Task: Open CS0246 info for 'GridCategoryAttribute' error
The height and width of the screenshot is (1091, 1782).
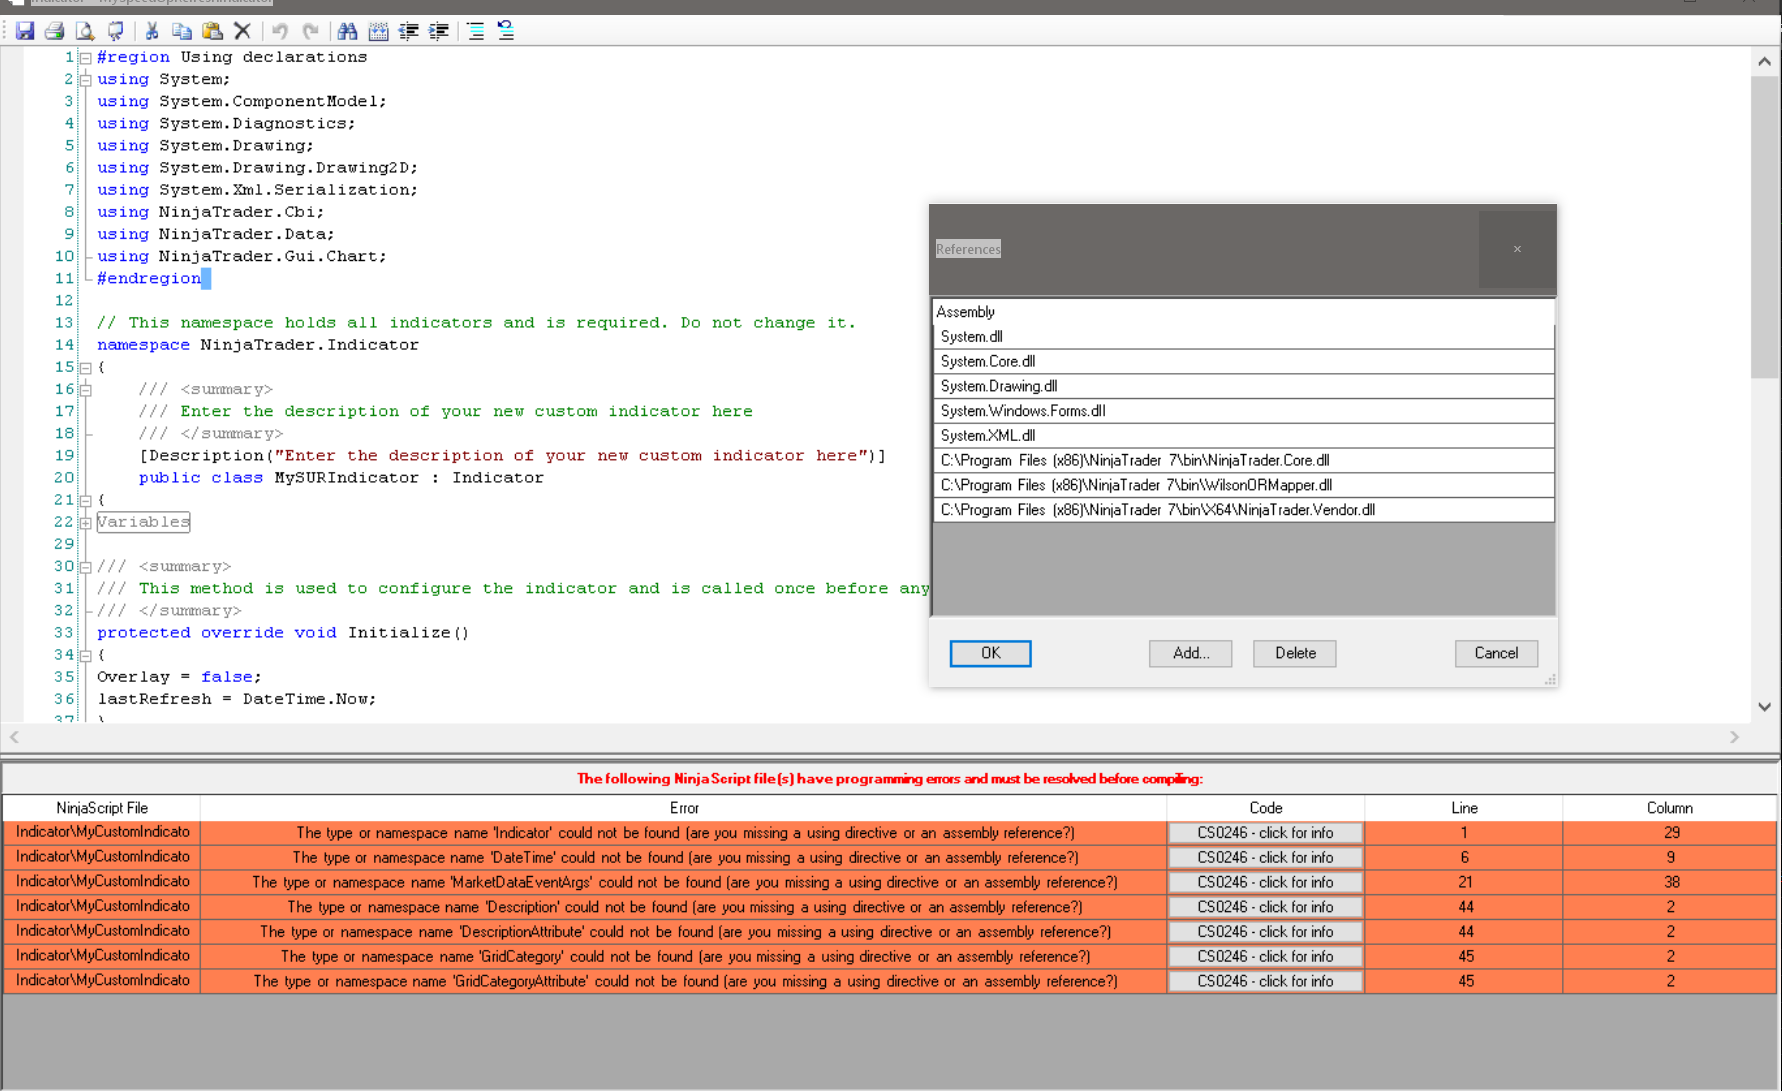Action: [x=1265, y=981]
